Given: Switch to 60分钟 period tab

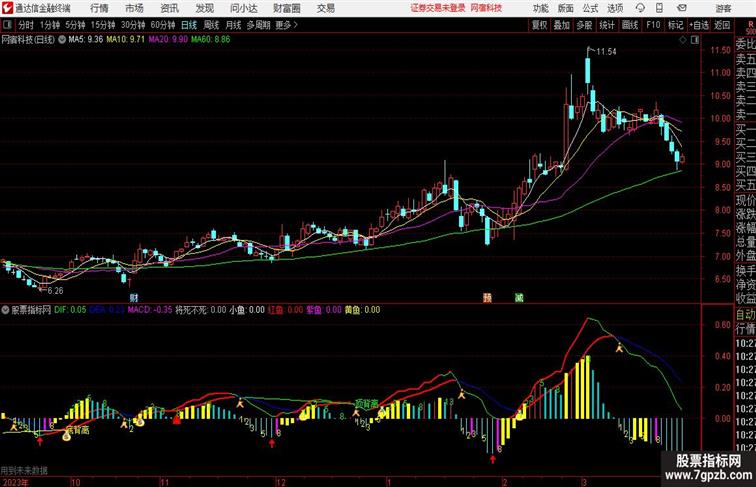Looking at the screenshot, I should (x=162, y=25).
